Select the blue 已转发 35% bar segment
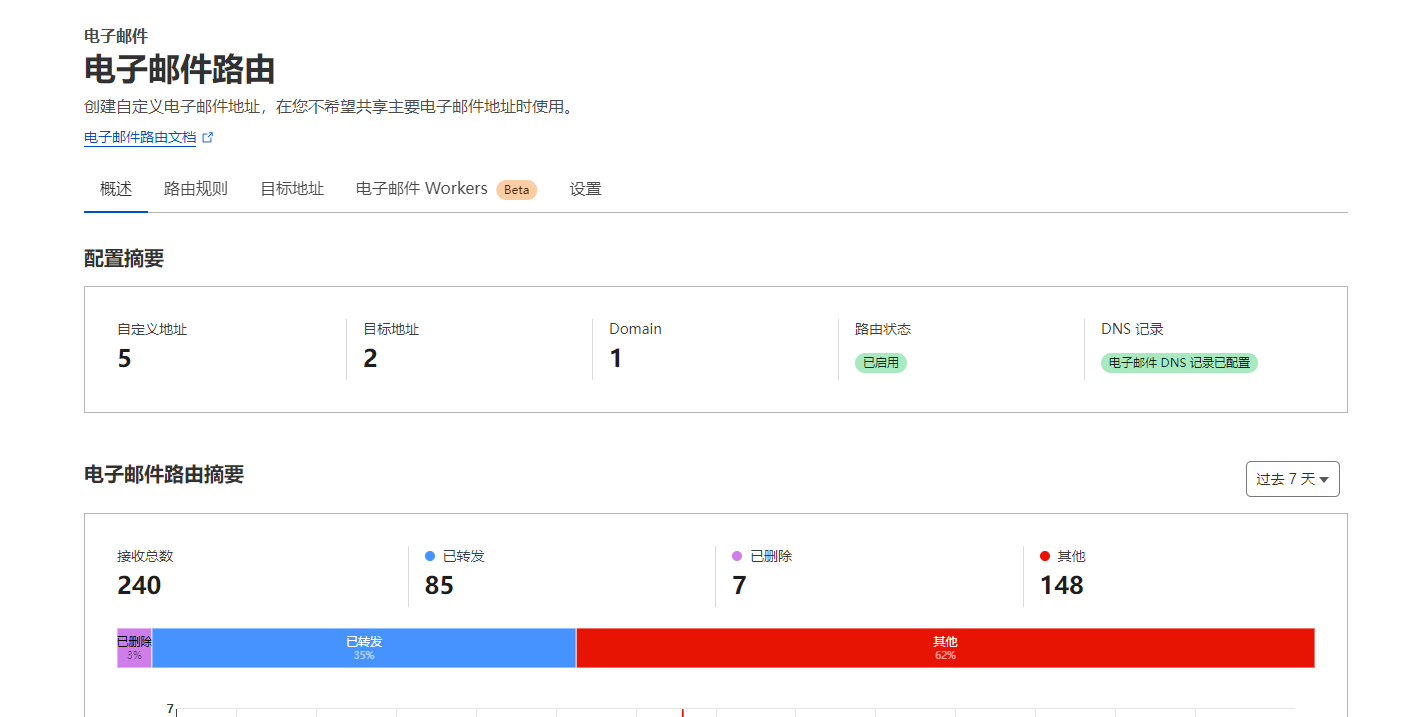1409x717 pixels. pyautogui.click(x=364, y=647)
